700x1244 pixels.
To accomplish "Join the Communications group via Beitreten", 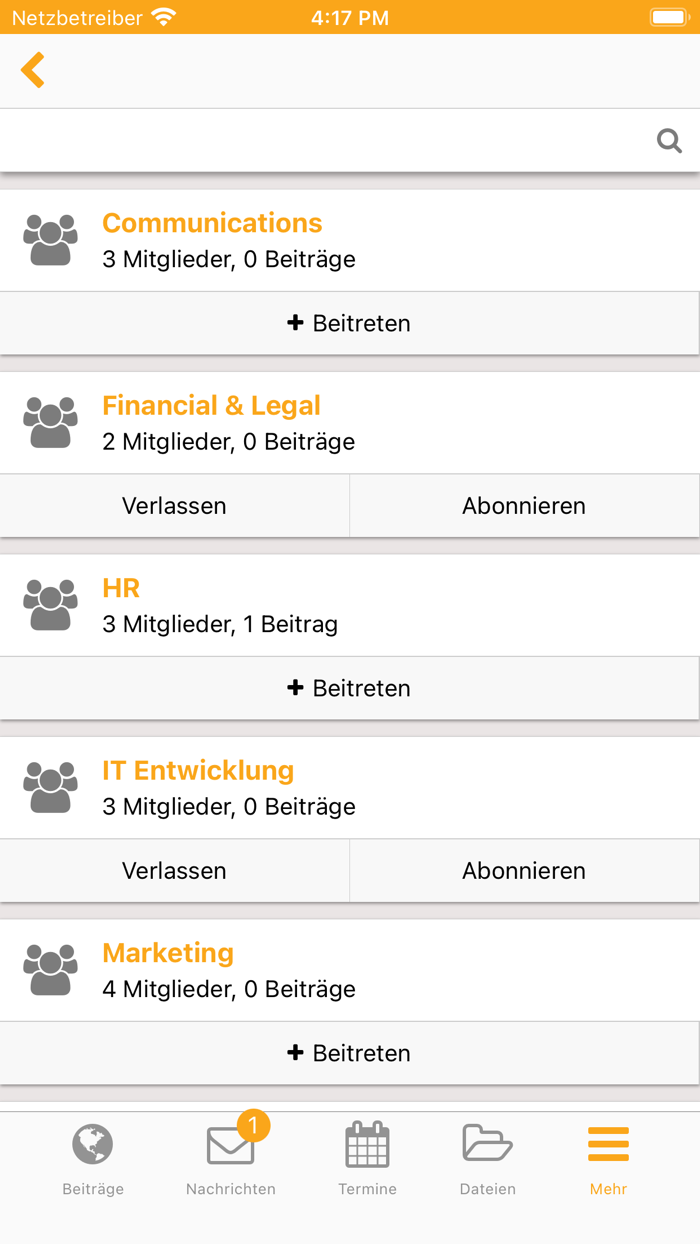I will [349, 324].
